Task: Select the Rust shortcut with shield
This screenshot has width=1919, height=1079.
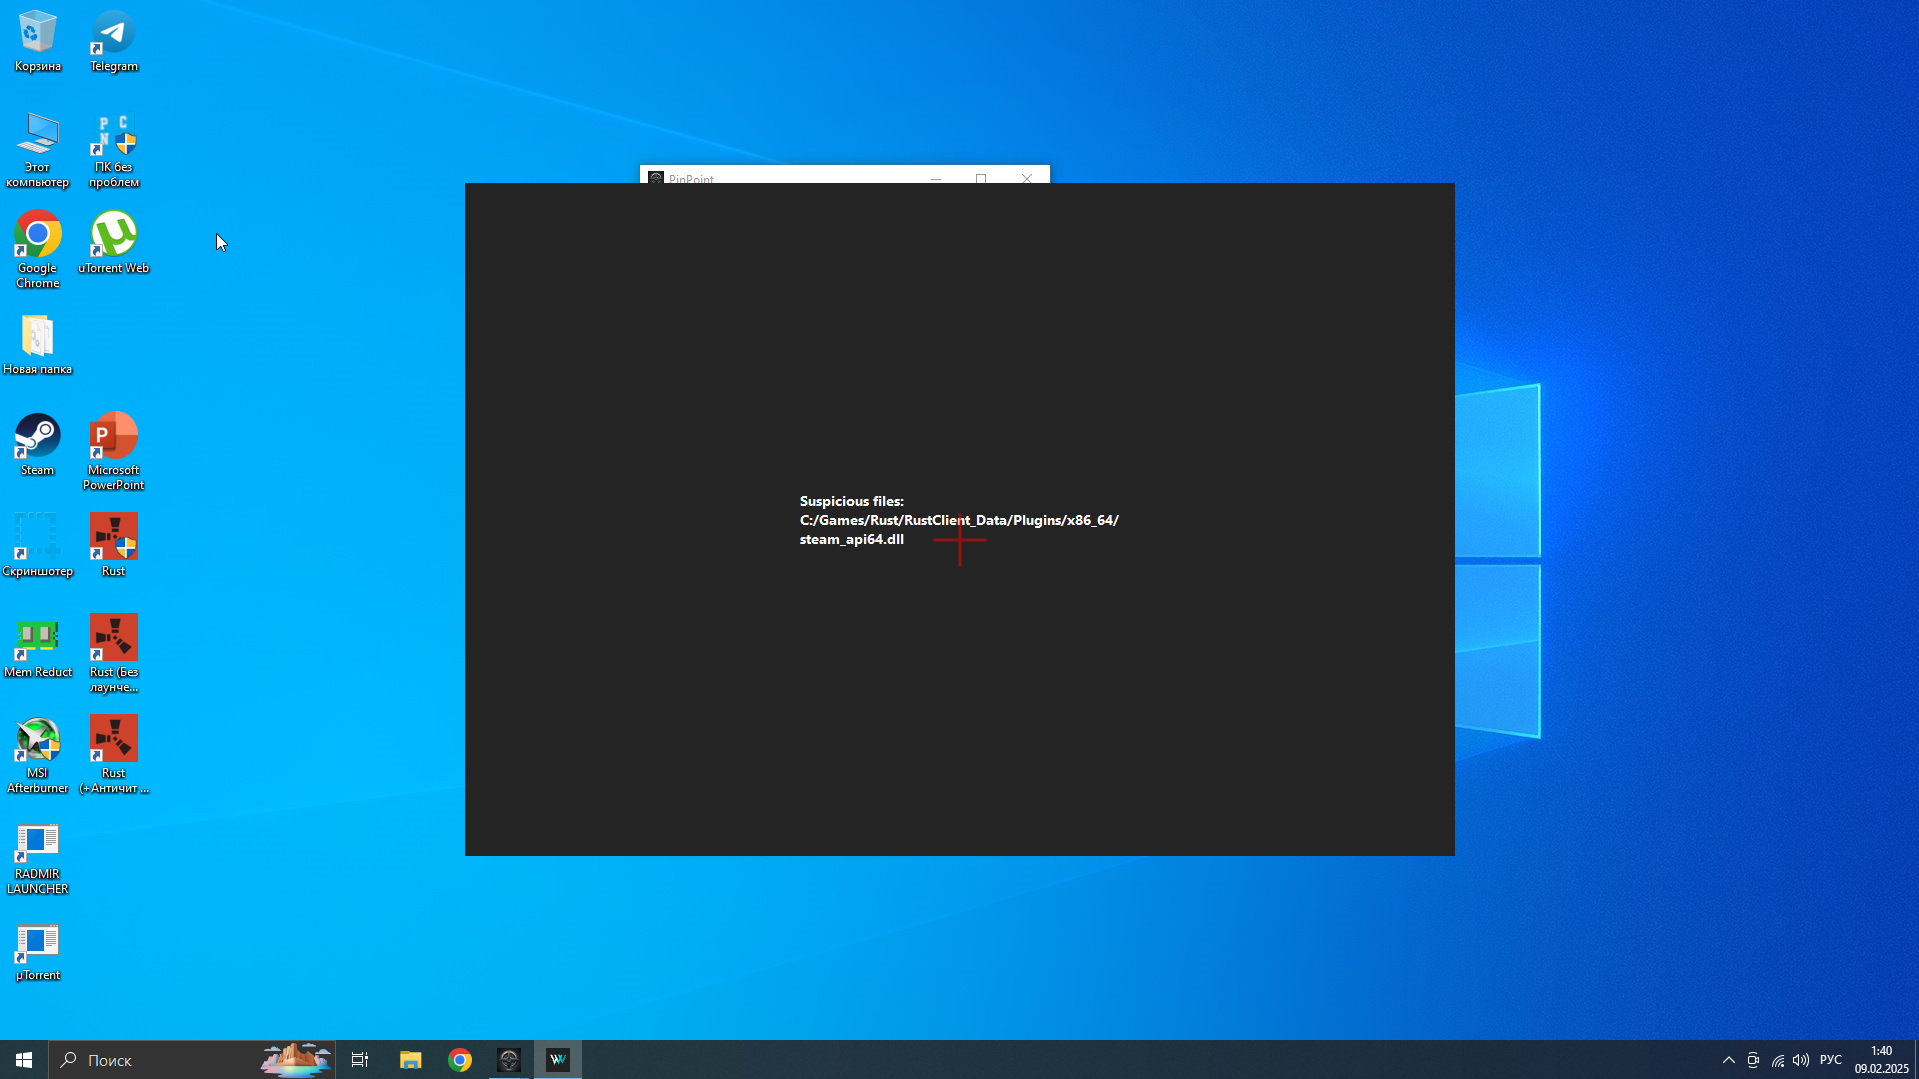Action: (114, 546)
